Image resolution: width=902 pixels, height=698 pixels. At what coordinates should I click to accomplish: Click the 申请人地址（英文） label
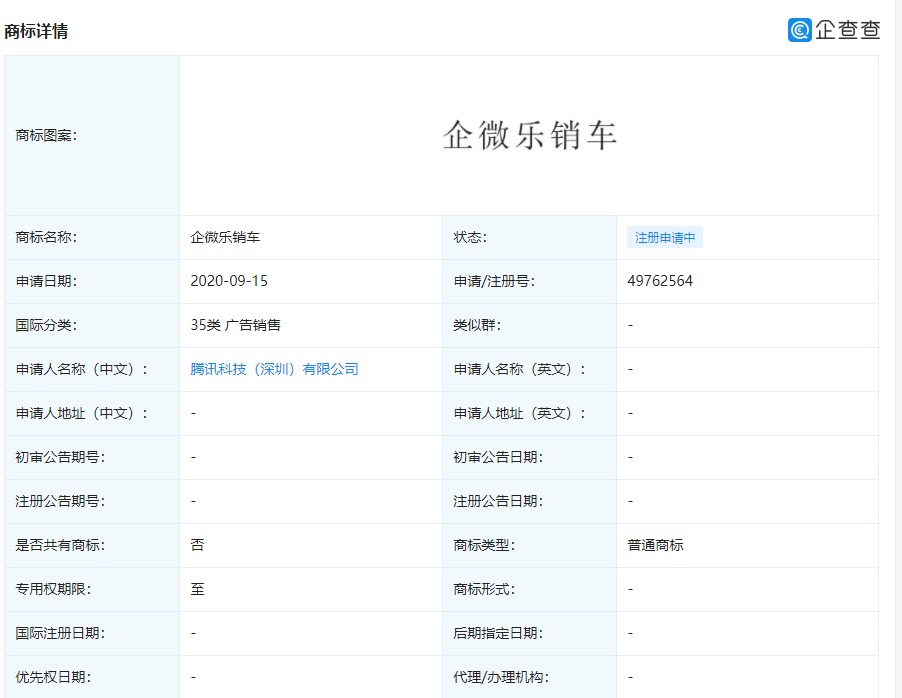[520, 413]
